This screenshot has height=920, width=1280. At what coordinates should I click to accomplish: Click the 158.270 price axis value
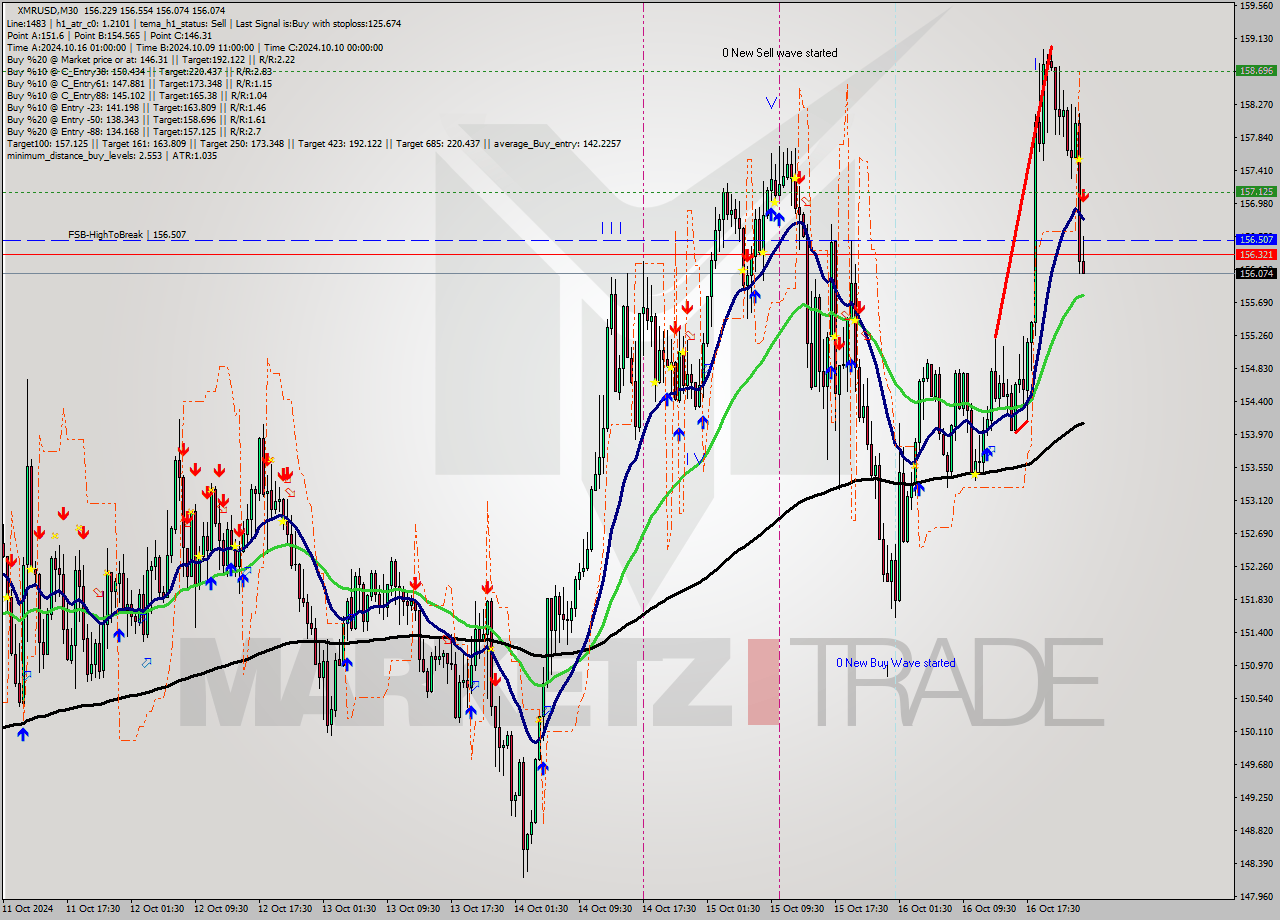pos(1257,104)
